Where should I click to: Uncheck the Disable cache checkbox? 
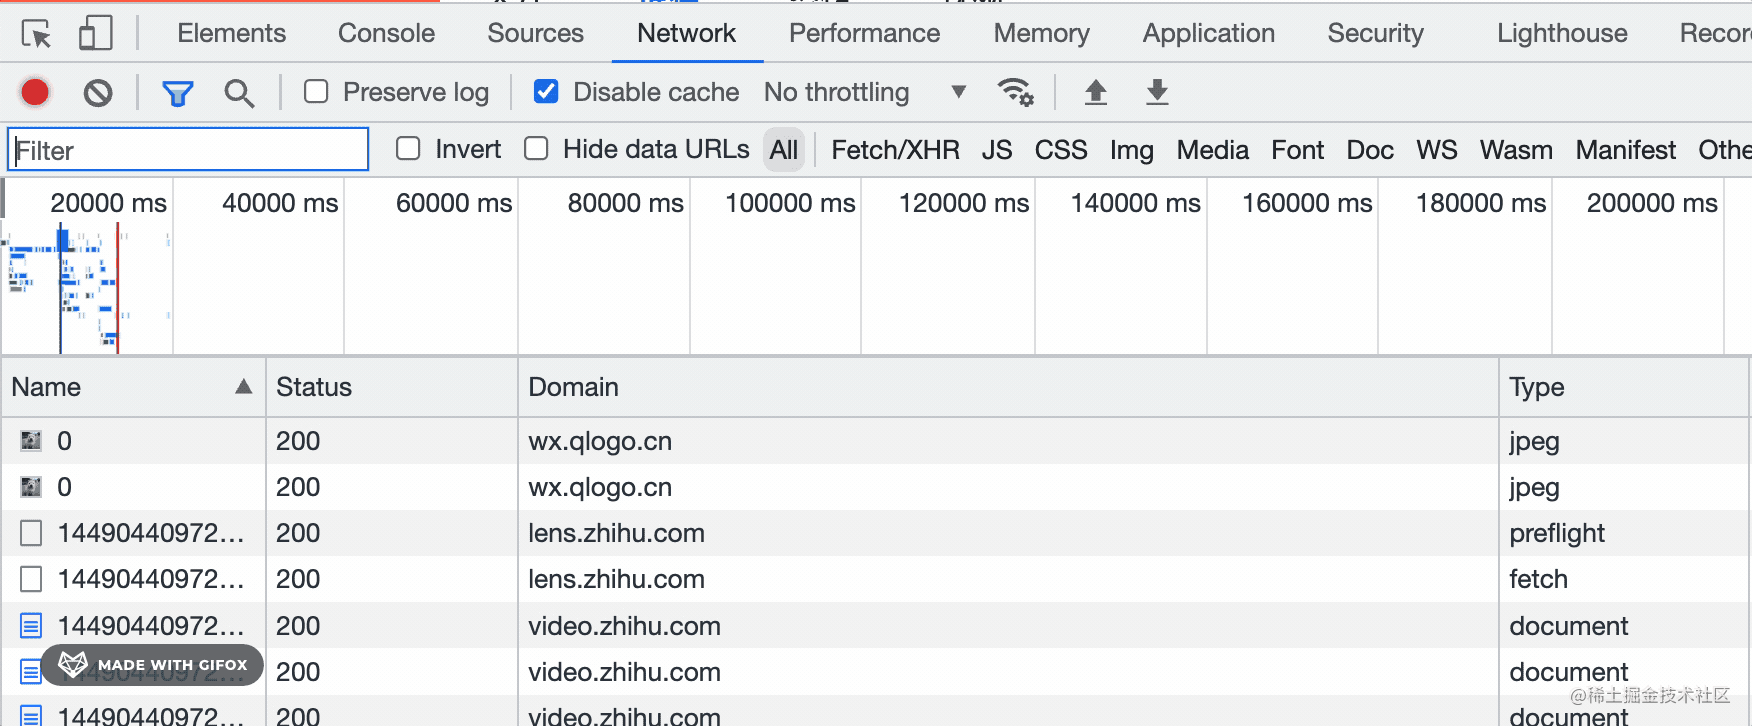point(546,92)
